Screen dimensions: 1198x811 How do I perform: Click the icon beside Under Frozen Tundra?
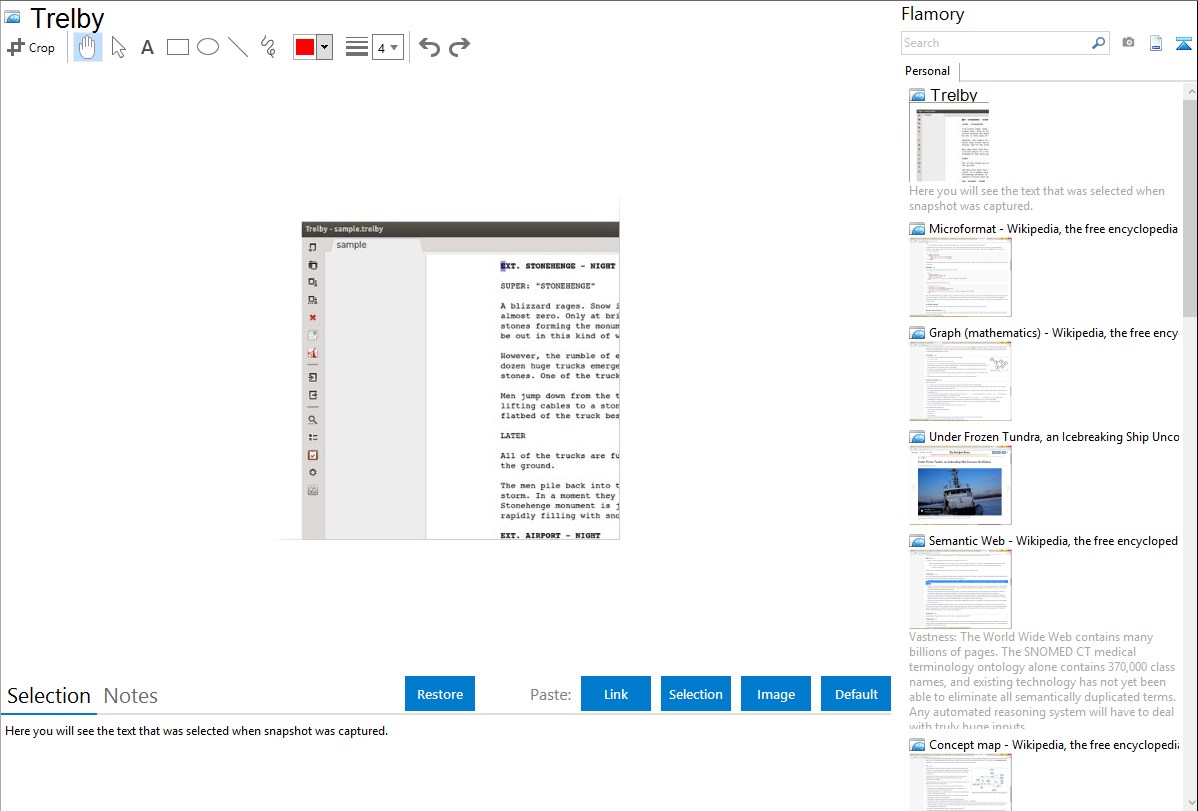(x=917, y=437)
